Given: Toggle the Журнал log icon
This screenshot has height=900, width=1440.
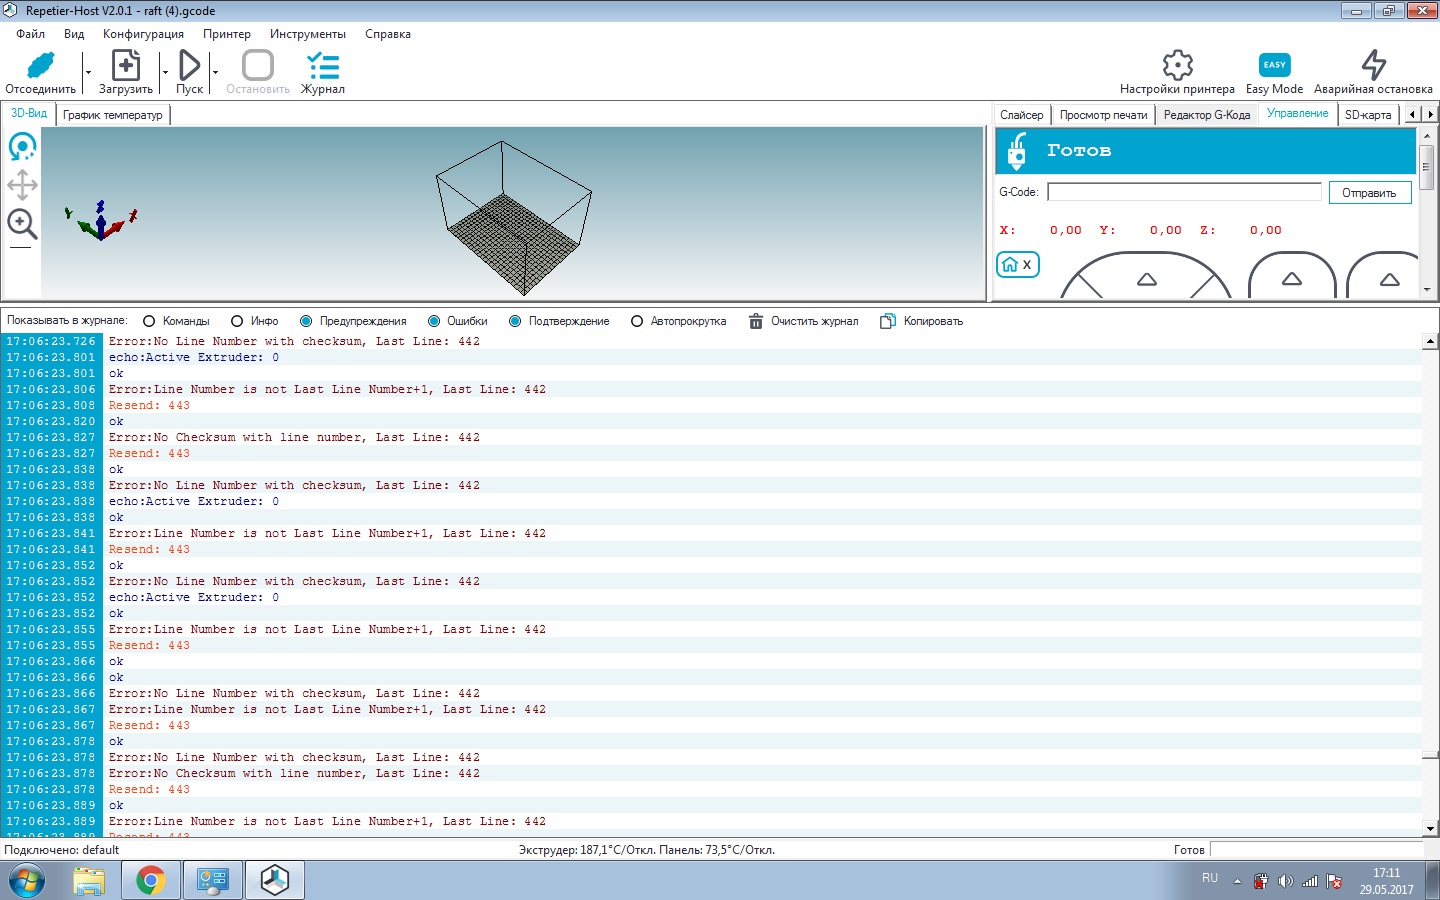Looking at the screenshot, I should coord(323,67).
